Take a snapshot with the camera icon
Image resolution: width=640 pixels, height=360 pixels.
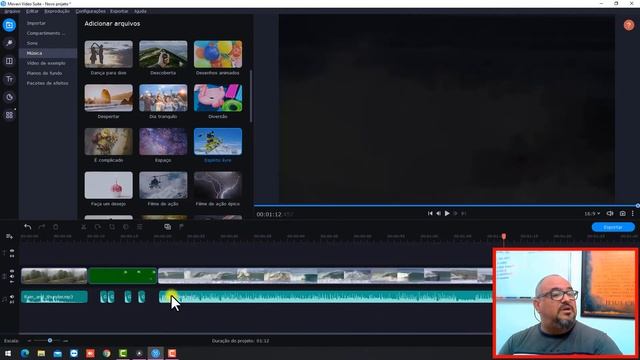[x=622, y=213]
